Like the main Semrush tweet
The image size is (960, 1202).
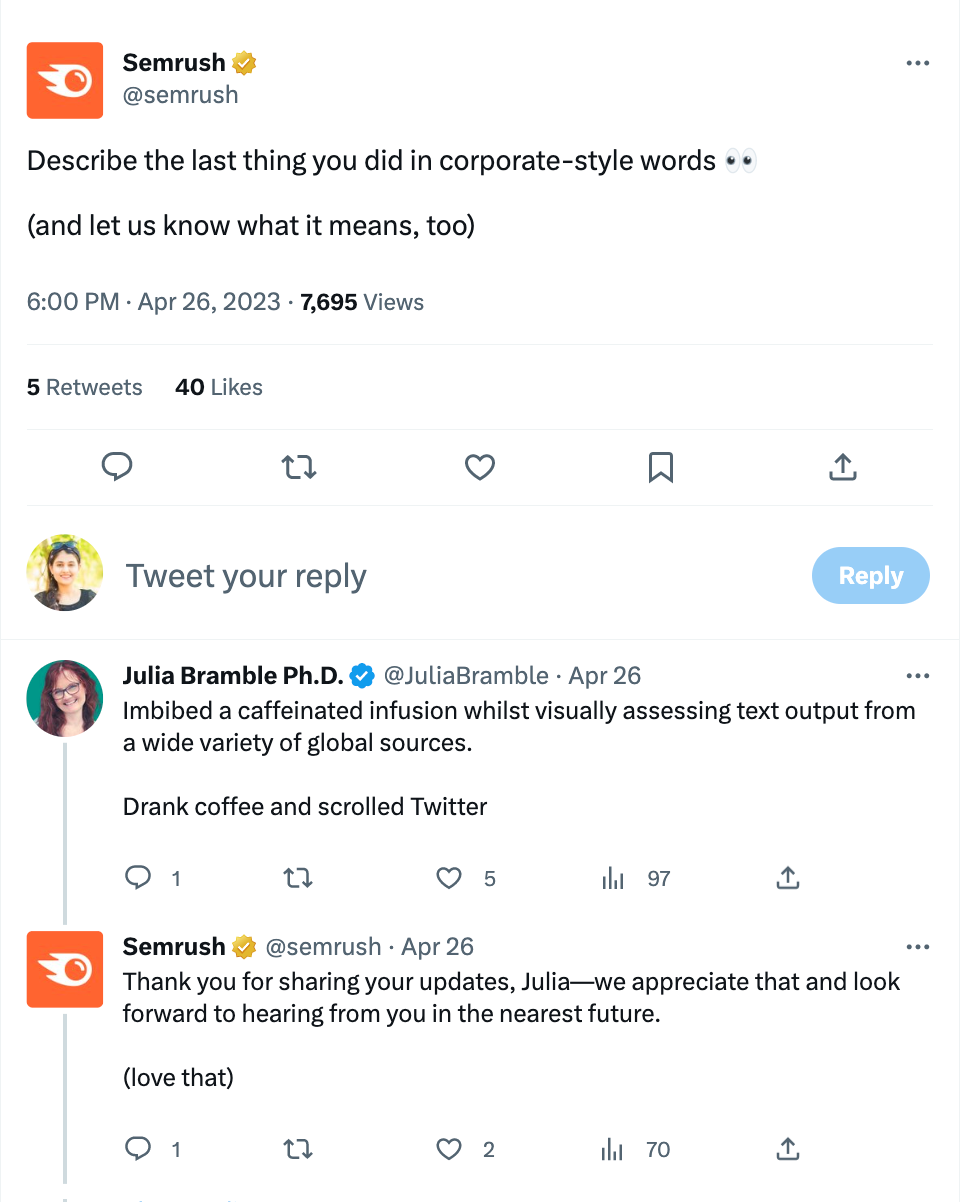(x=480, y=467)
